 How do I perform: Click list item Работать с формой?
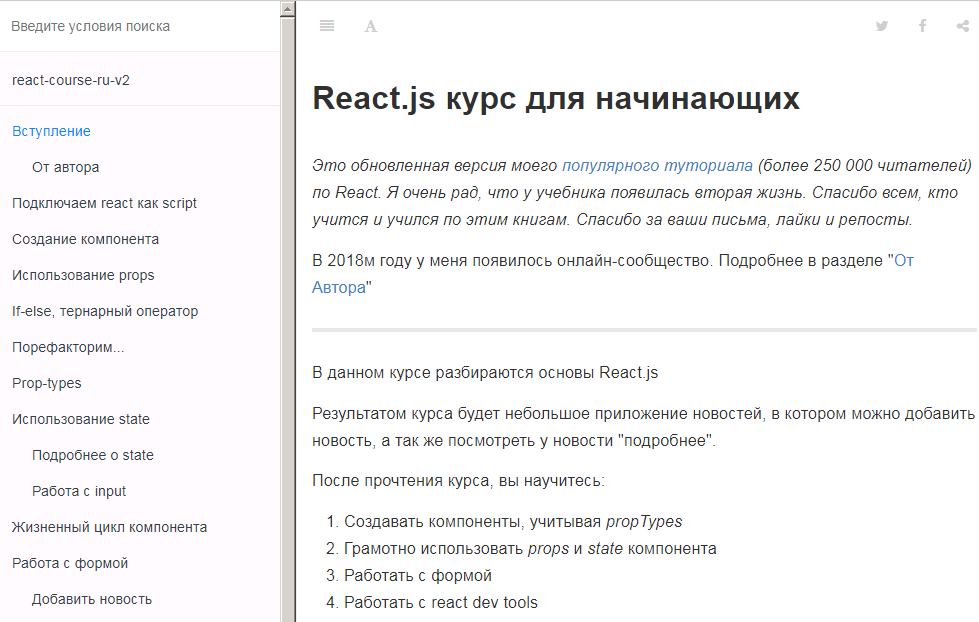tap(418, 575)
